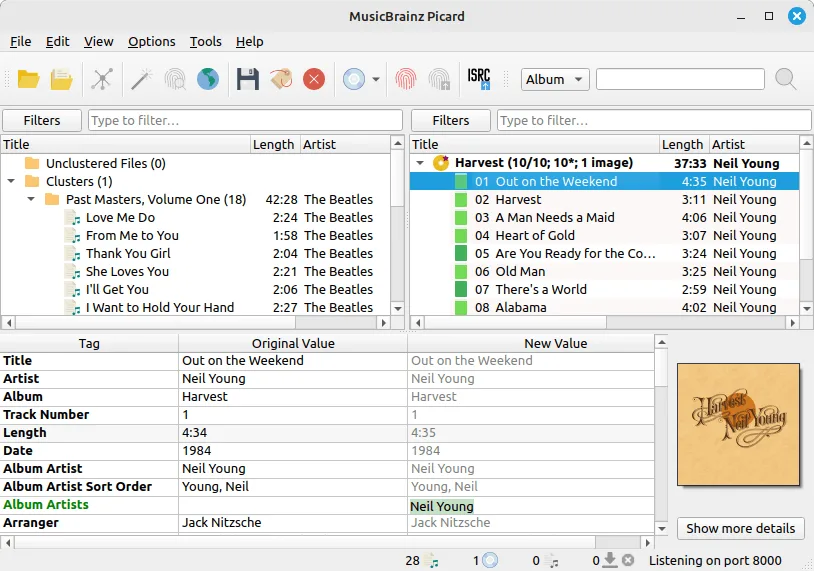814x571 pixels.
Task: Click the left pane filter text field
Action: (245, 120)
